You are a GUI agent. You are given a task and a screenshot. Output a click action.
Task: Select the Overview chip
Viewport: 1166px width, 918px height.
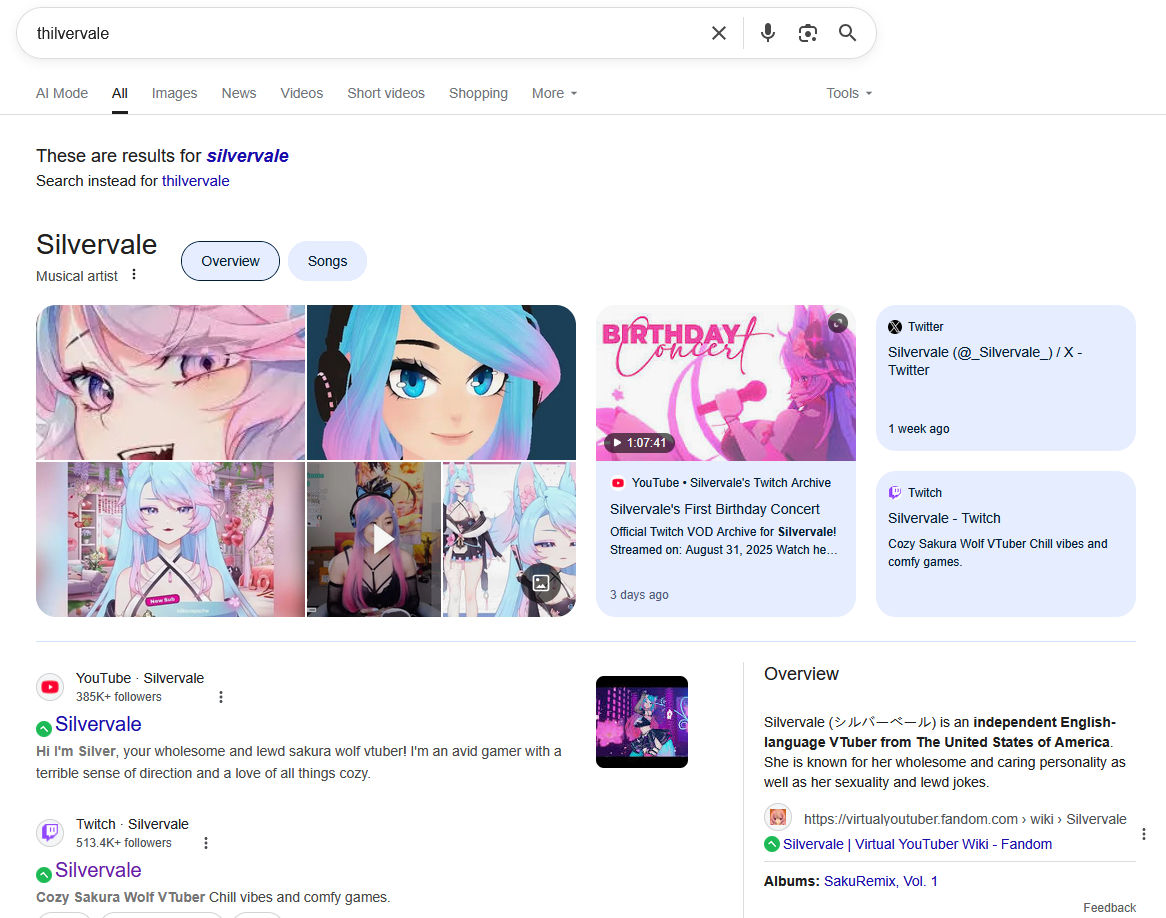tap(231, 261)
